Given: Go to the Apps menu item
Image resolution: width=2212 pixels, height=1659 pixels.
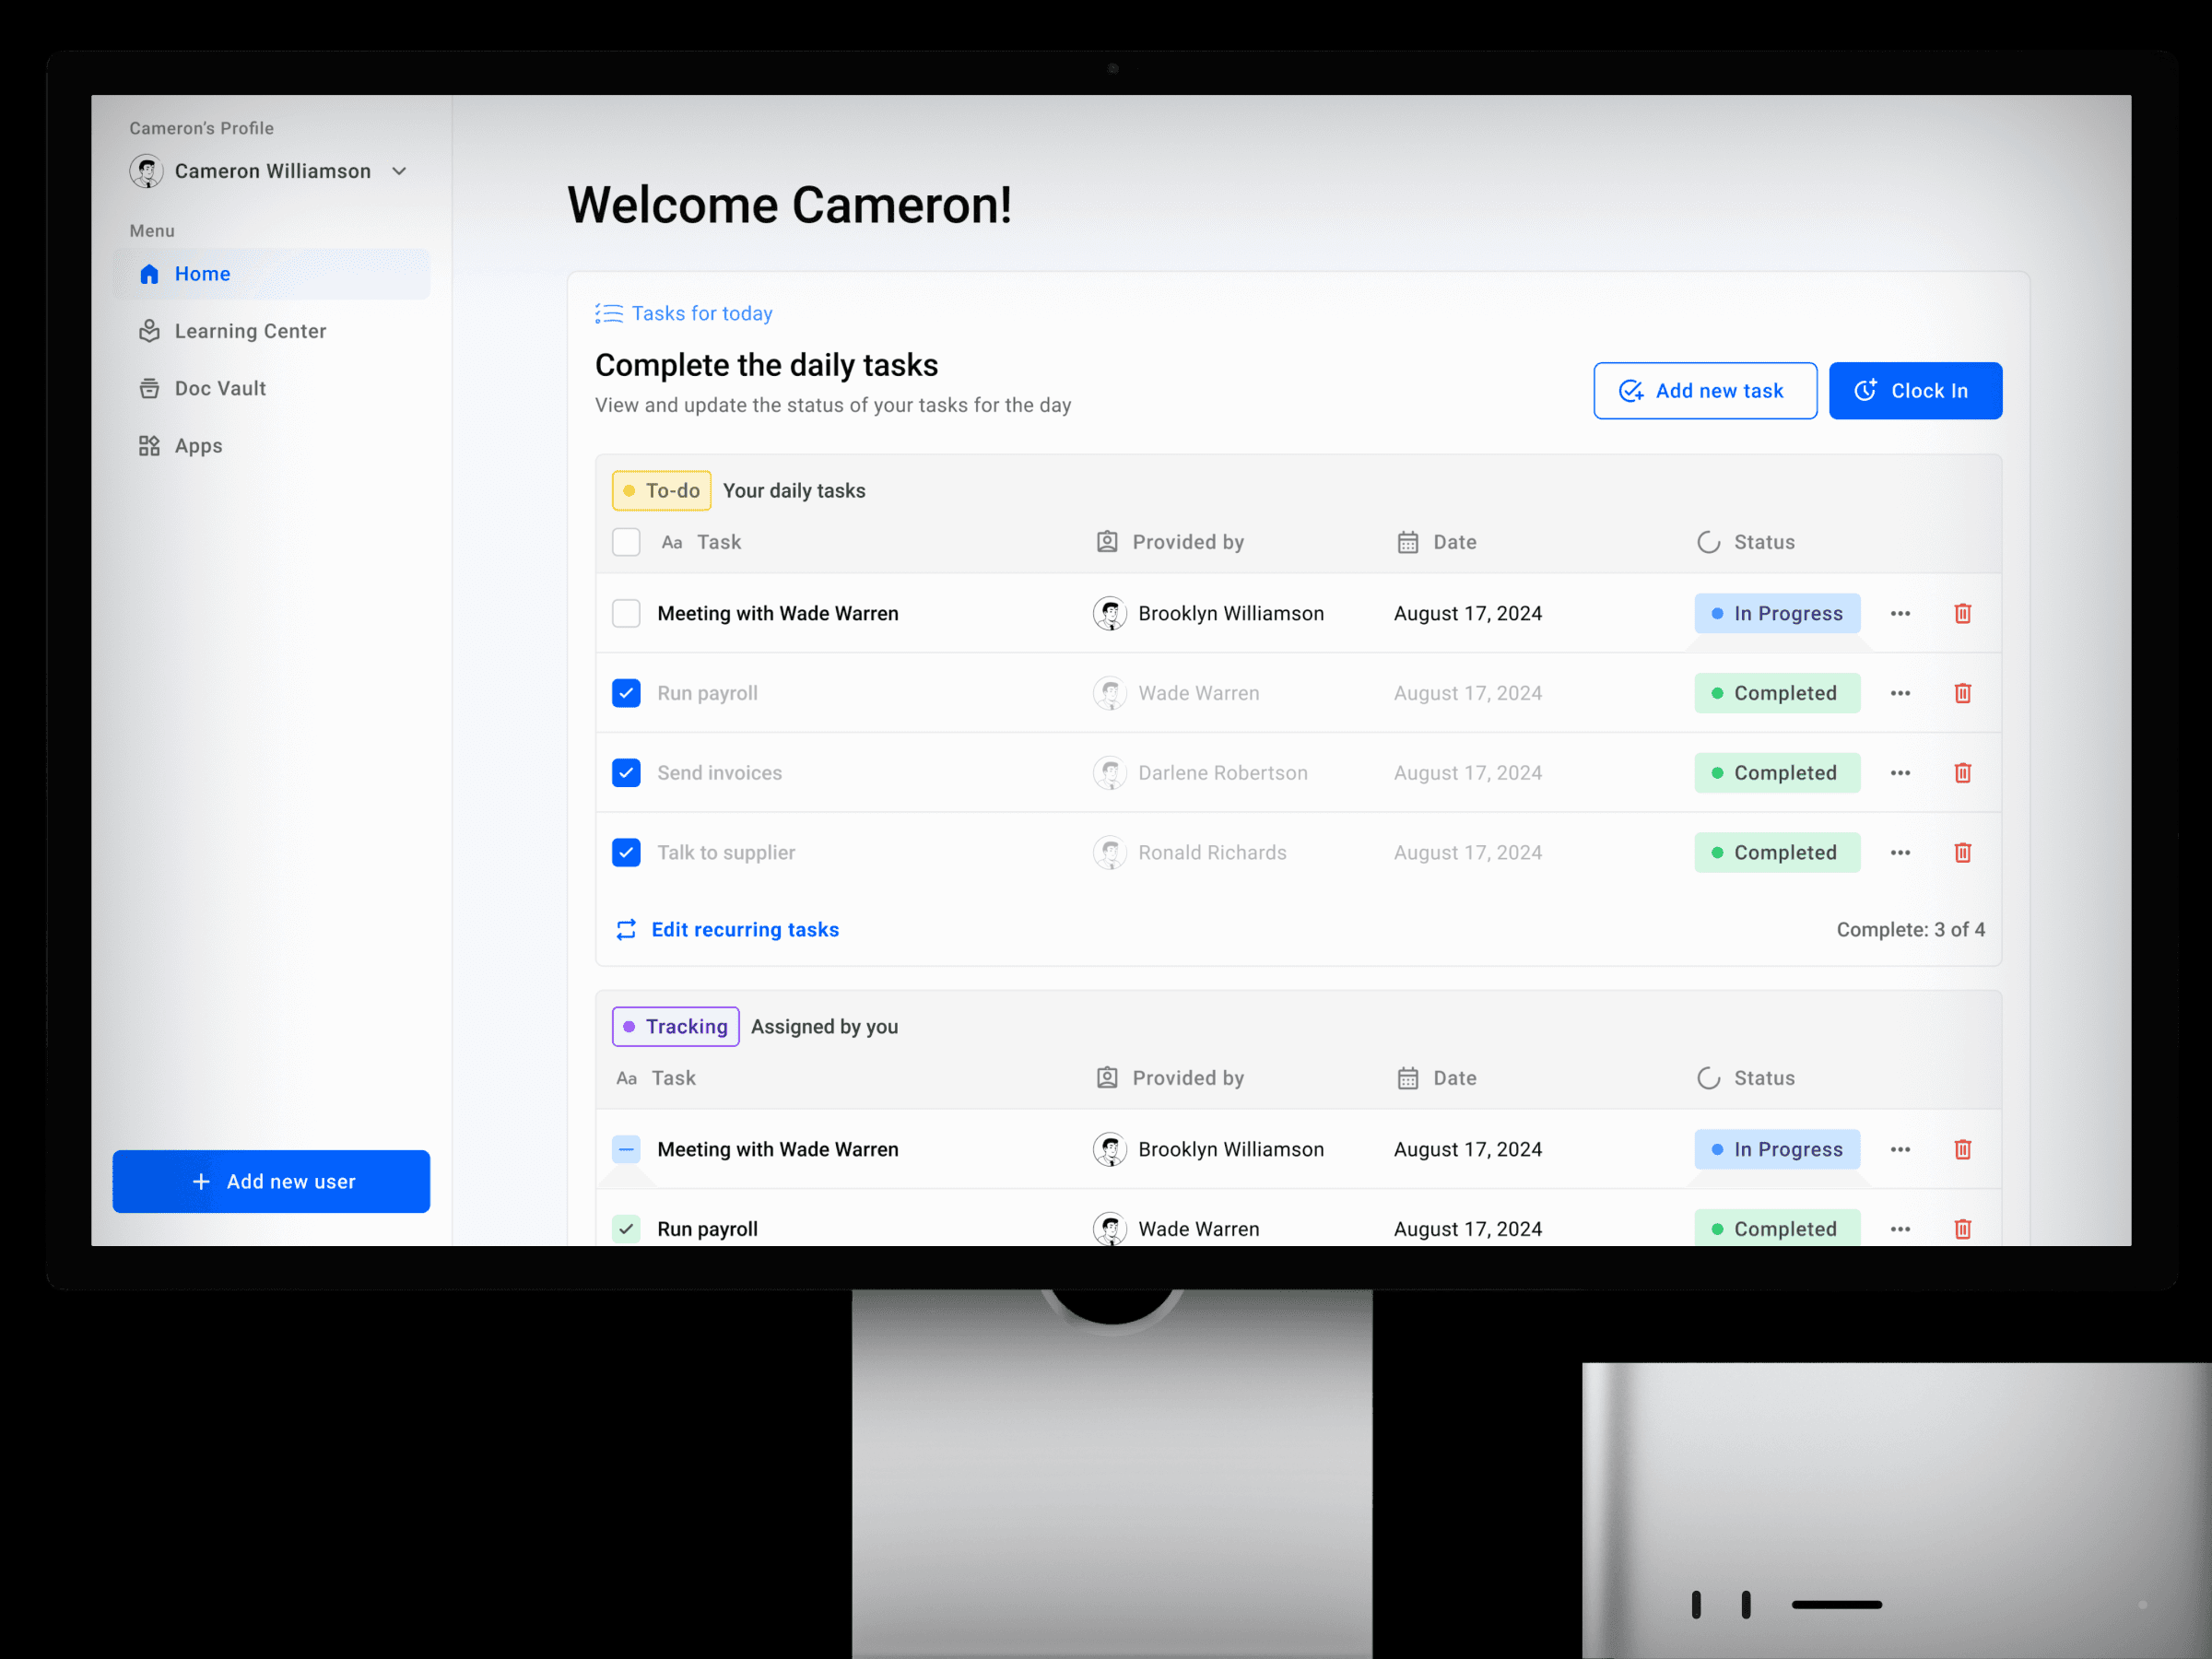Looking at the screenshot, I should pos(198,446).
